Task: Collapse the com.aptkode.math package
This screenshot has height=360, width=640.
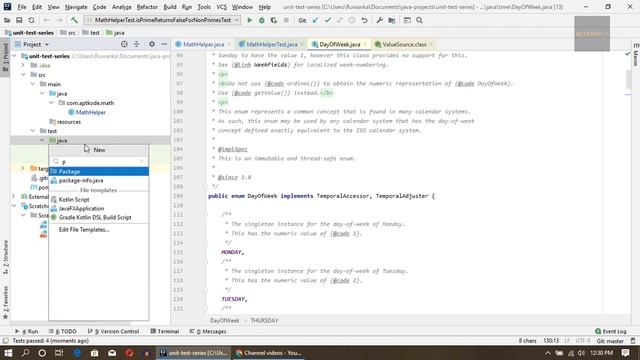Action: click(x=51, y=103)
